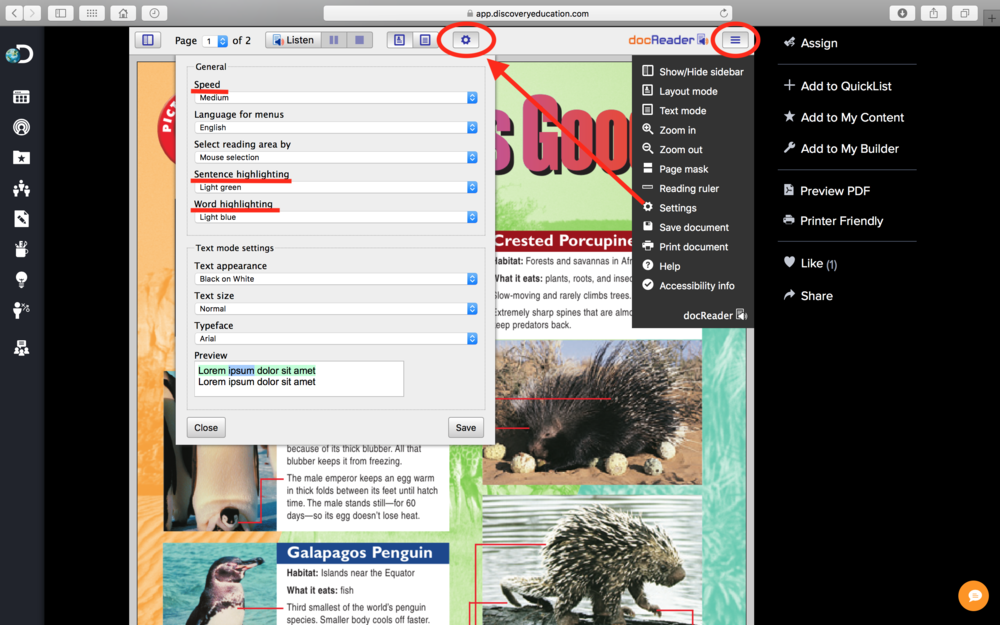
Task: Go back in Safari
Action: click(15, 13)
